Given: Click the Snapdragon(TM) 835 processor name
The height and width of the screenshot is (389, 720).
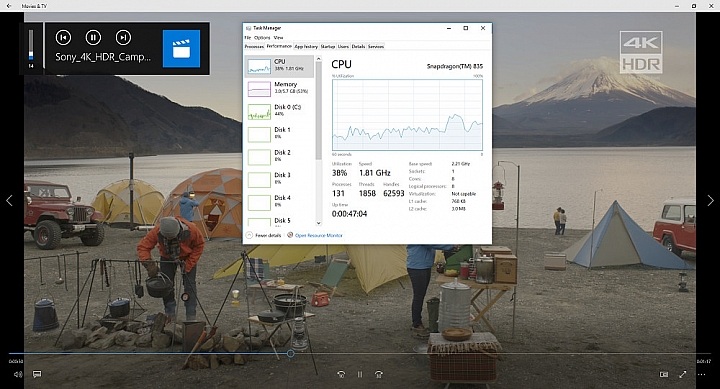Looking at the screenshot, I should pyautogui.click(x=455, y=66).
